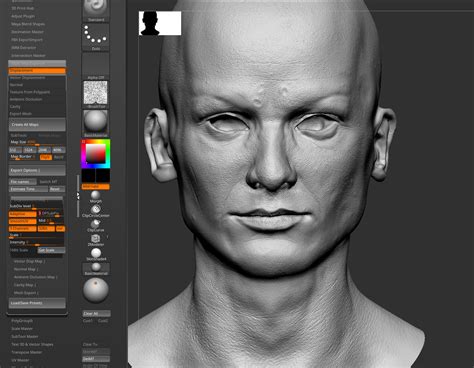
Task: Click the orange SwitchColor button
Action: tap(95, 187)
